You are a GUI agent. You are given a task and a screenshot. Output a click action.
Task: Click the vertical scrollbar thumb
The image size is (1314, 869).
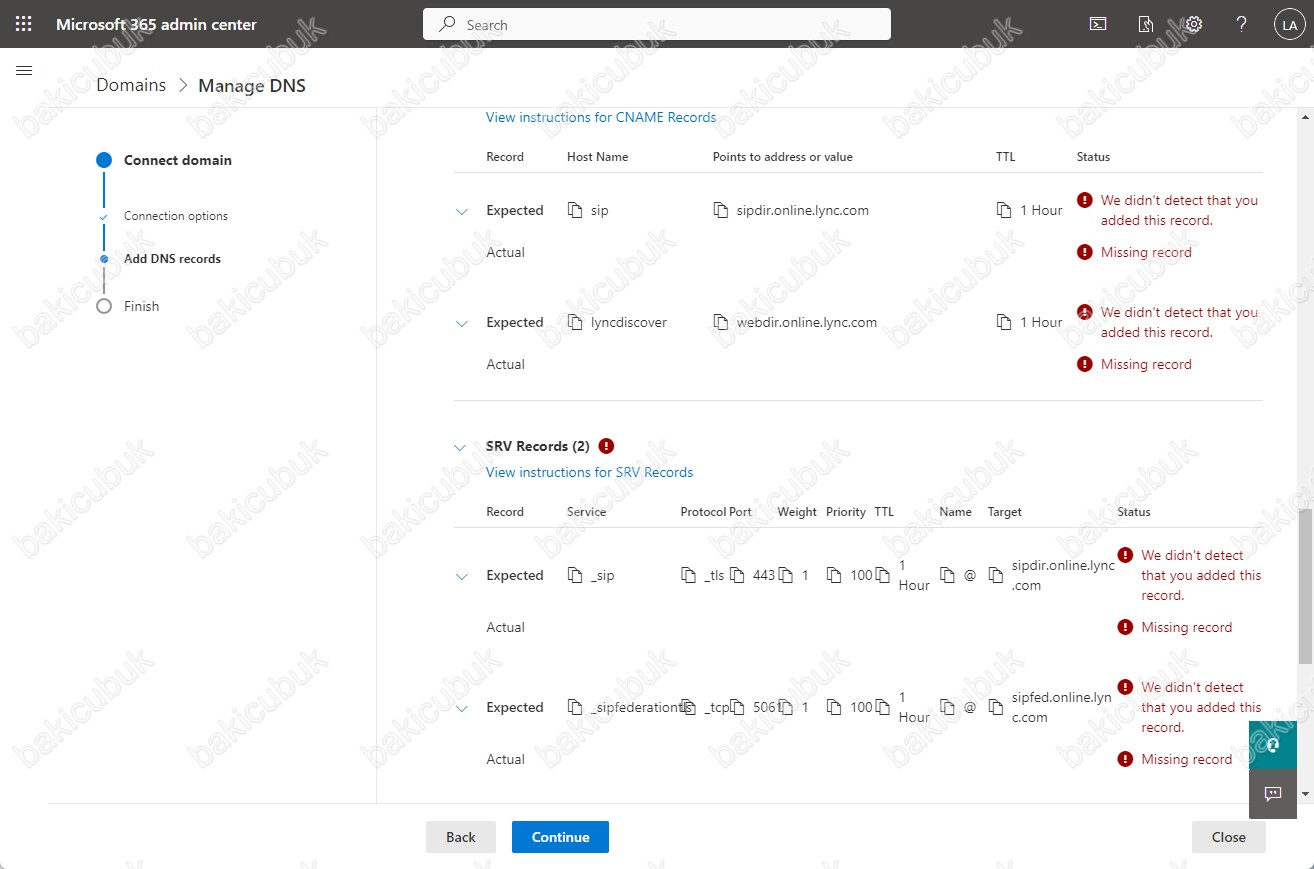1304,586
